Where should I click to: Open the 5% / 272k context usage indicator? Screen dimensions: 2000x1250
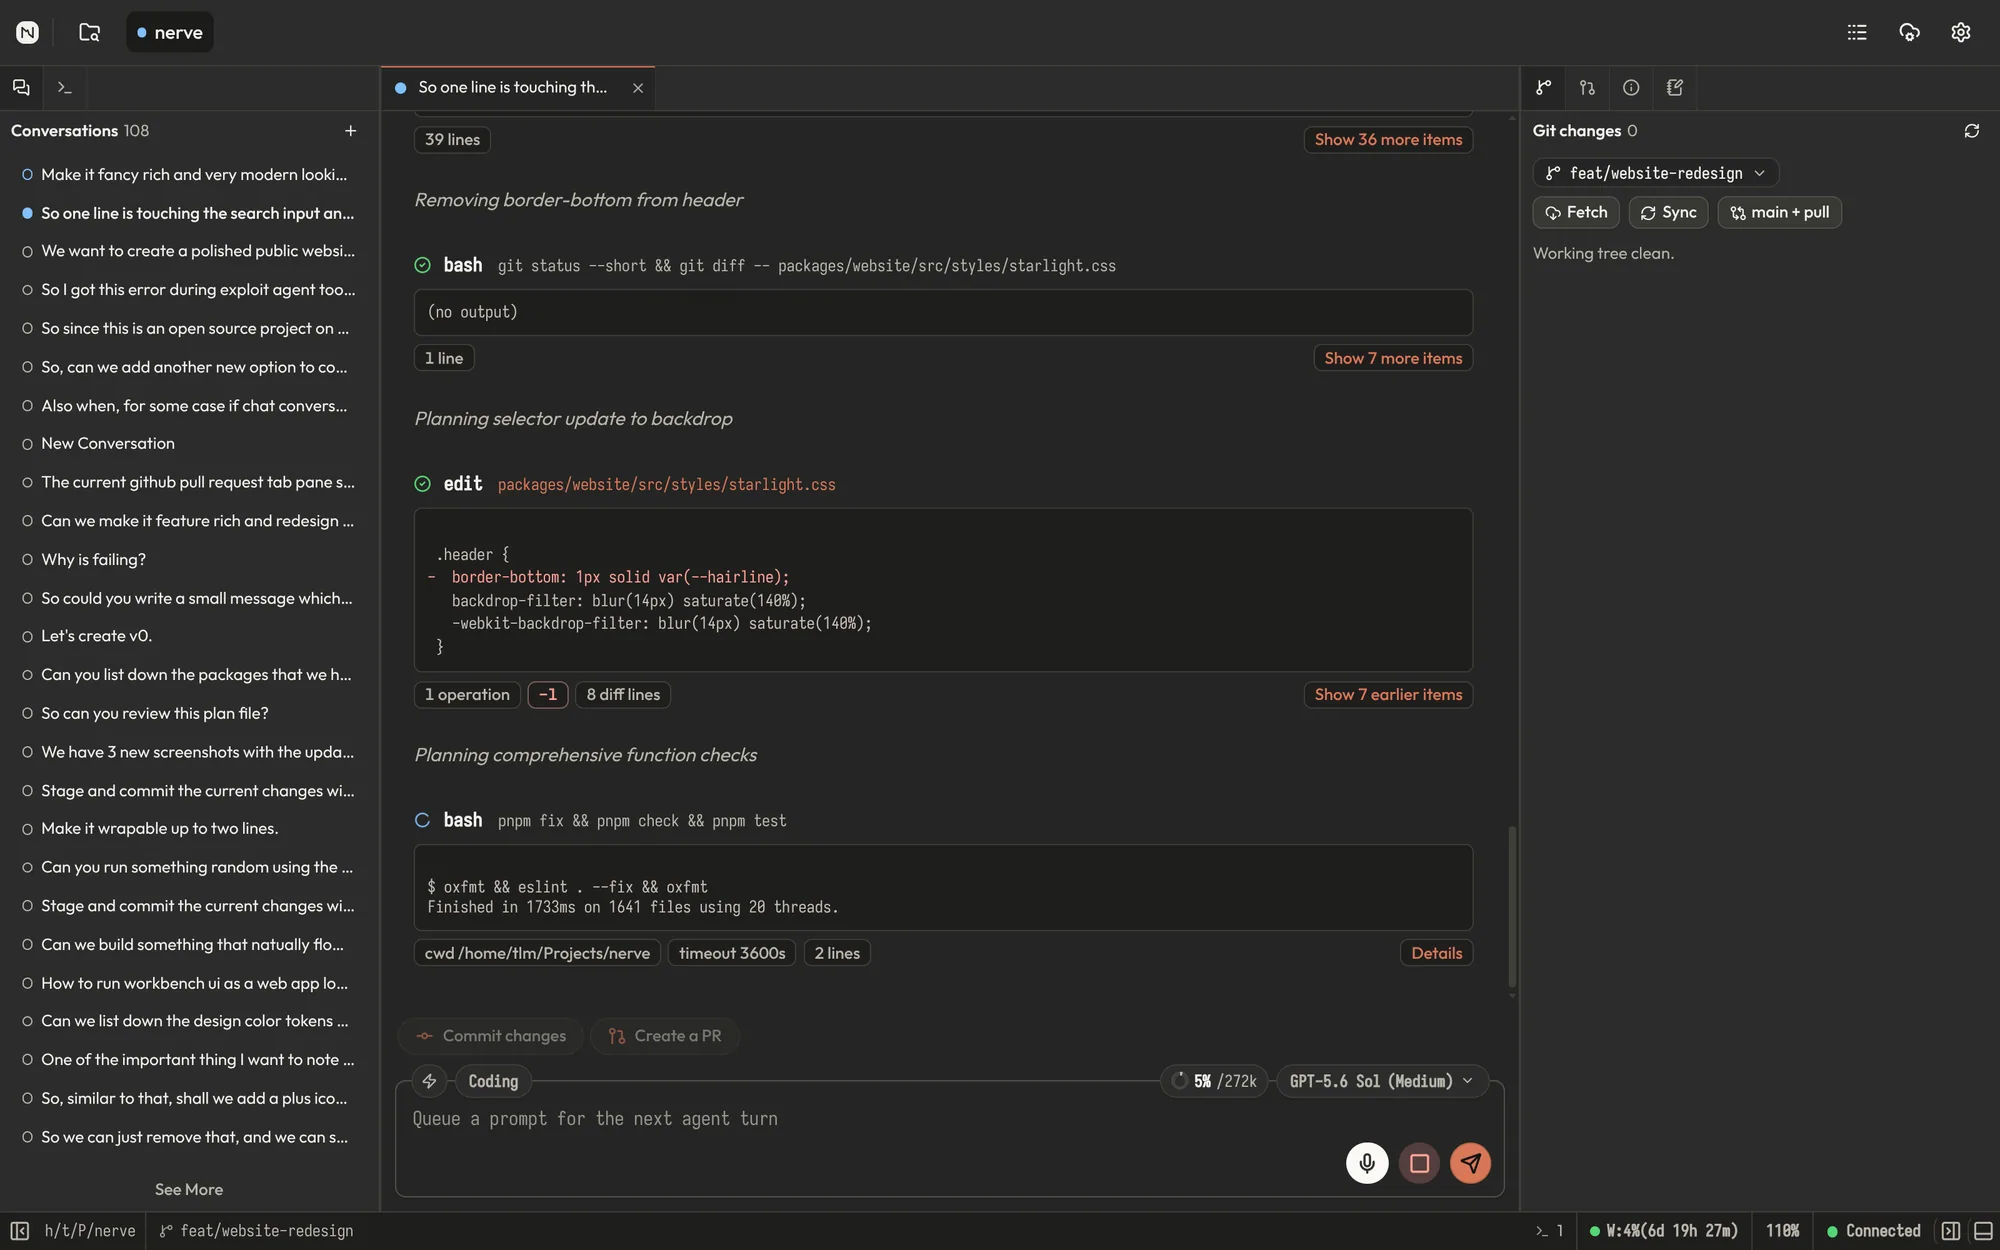(1214, 1081)
